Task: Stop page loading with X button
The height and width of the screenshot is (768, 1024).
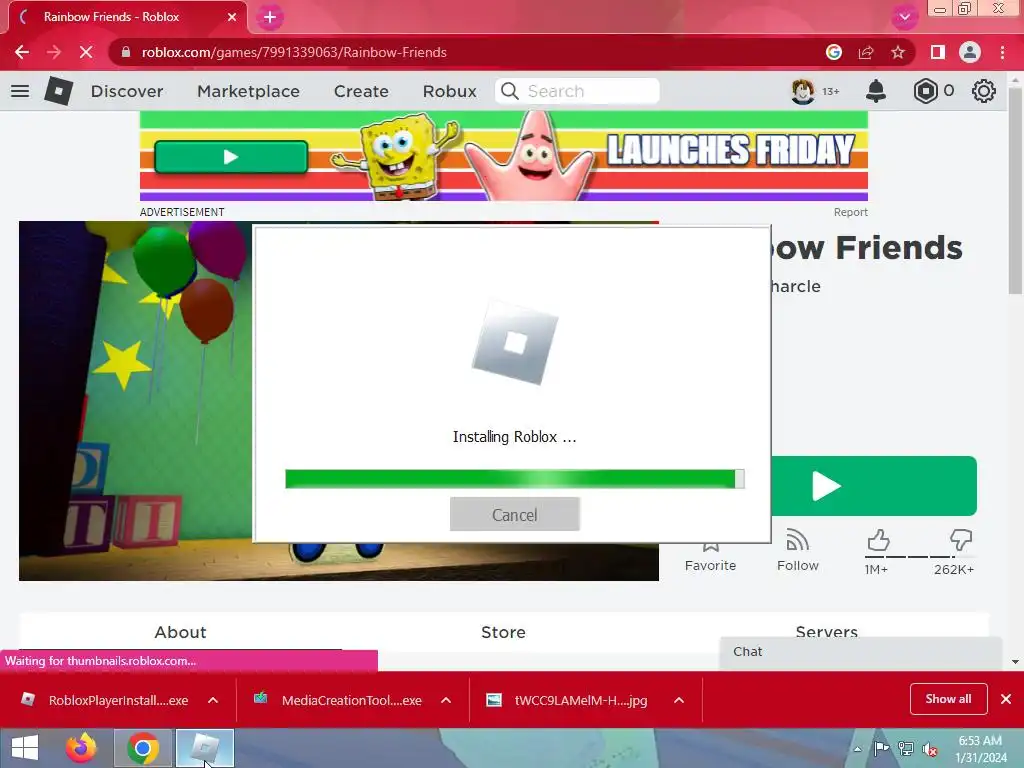Action: pos(86,52)
